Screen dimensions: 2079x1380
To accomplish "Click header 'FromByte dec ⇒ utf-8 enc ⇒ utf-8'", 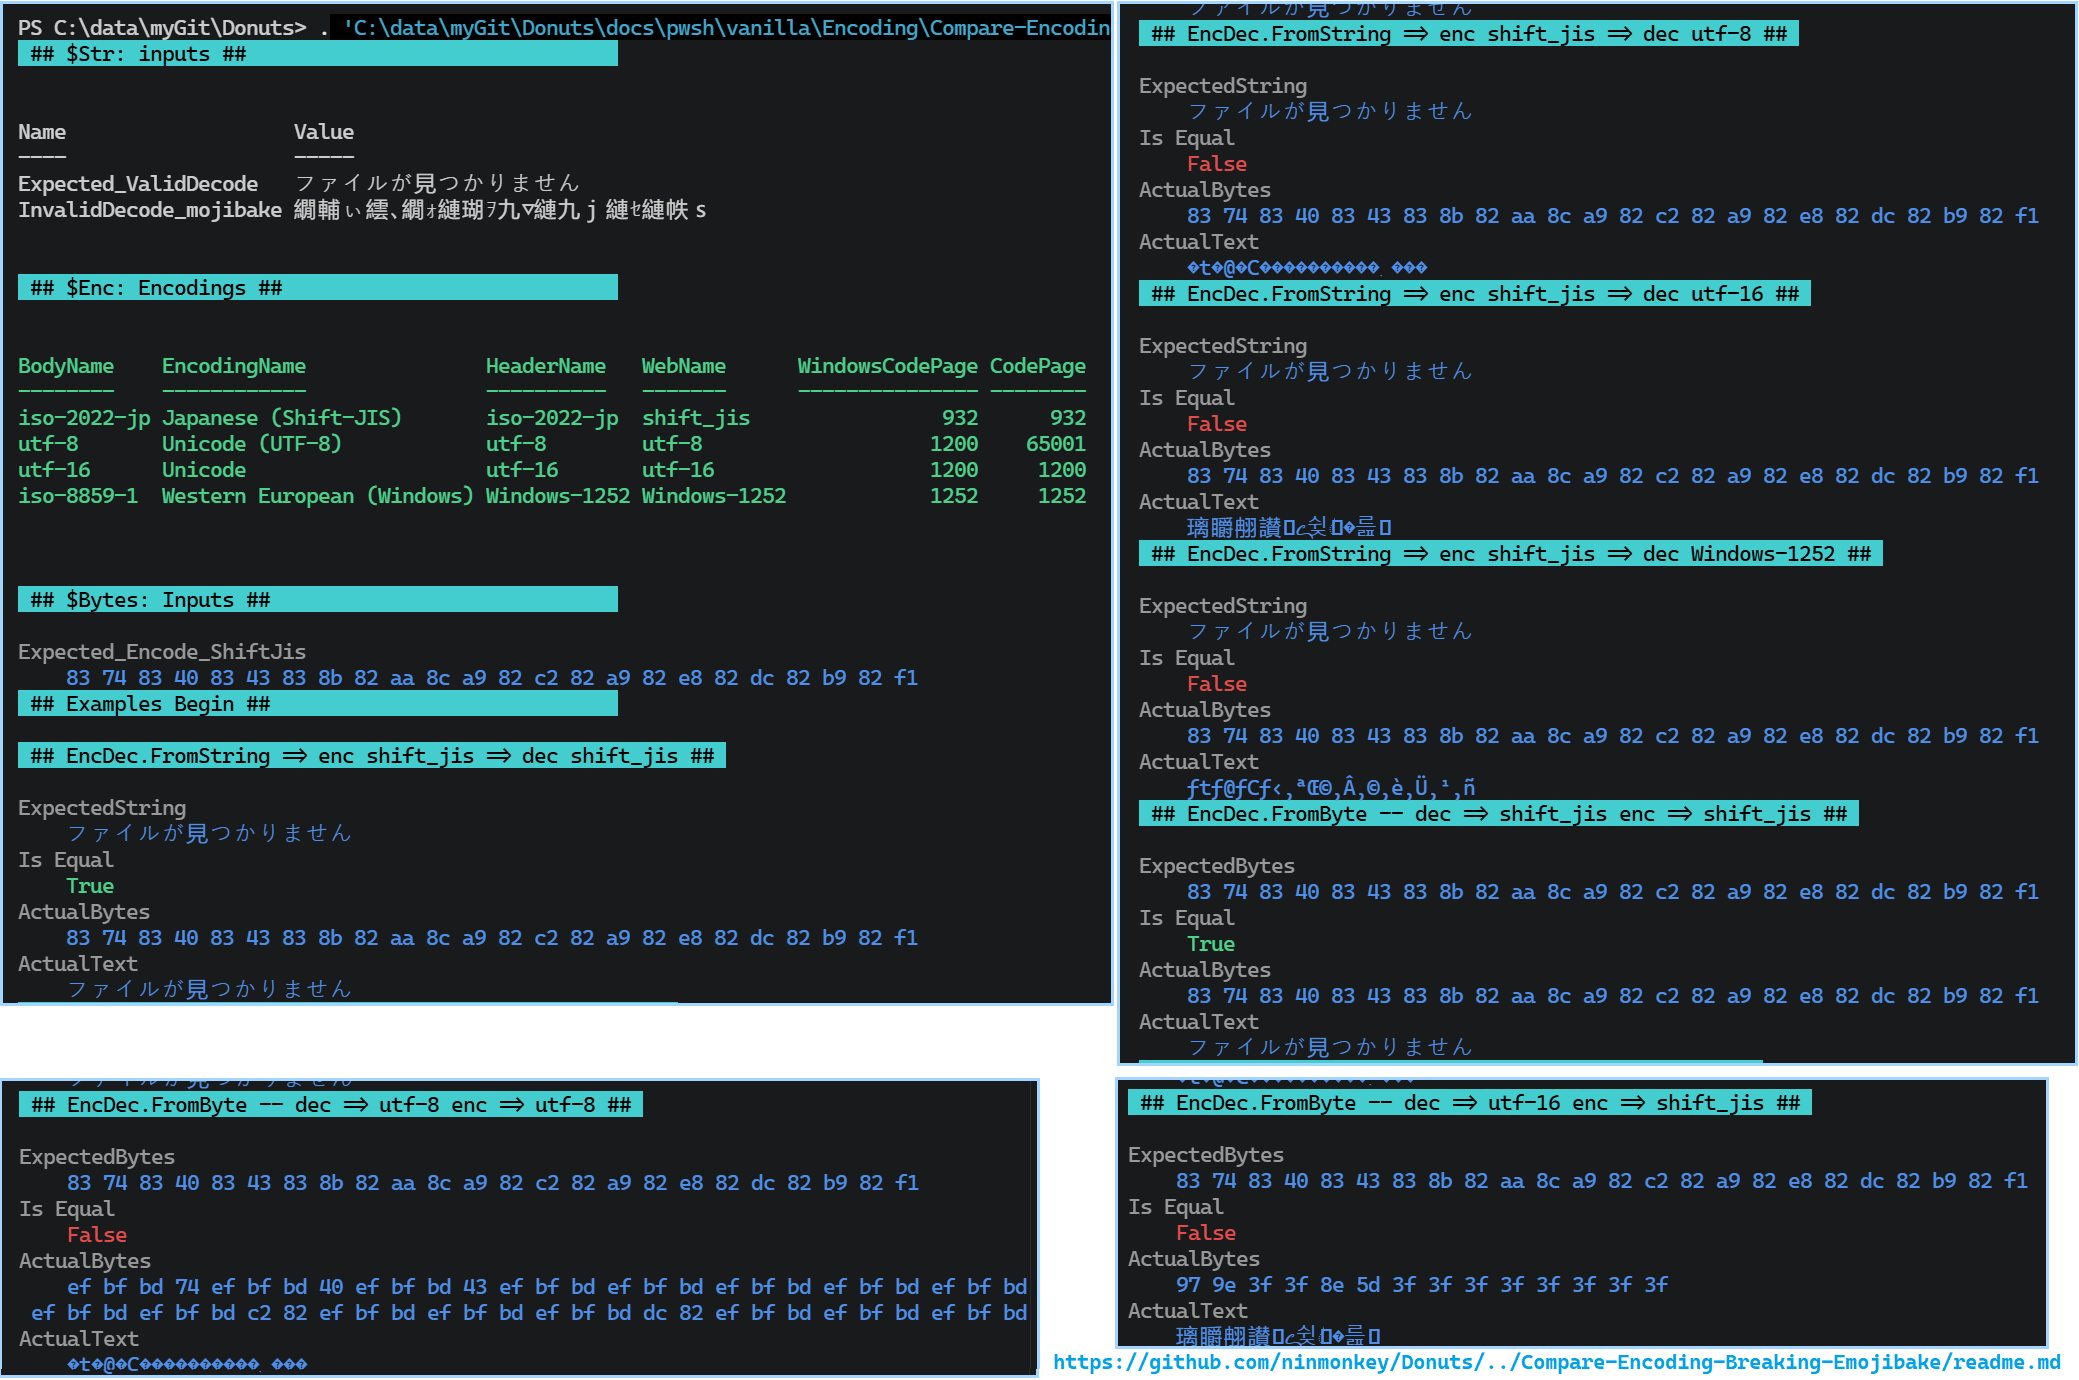I will coord(331,1105).
